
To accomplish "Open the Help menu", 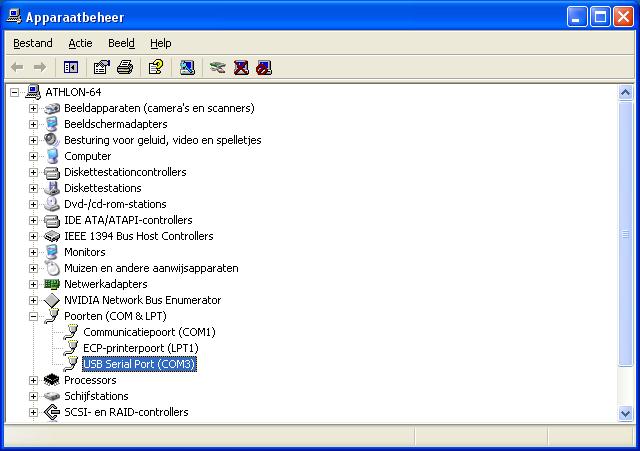I will 160,43.
